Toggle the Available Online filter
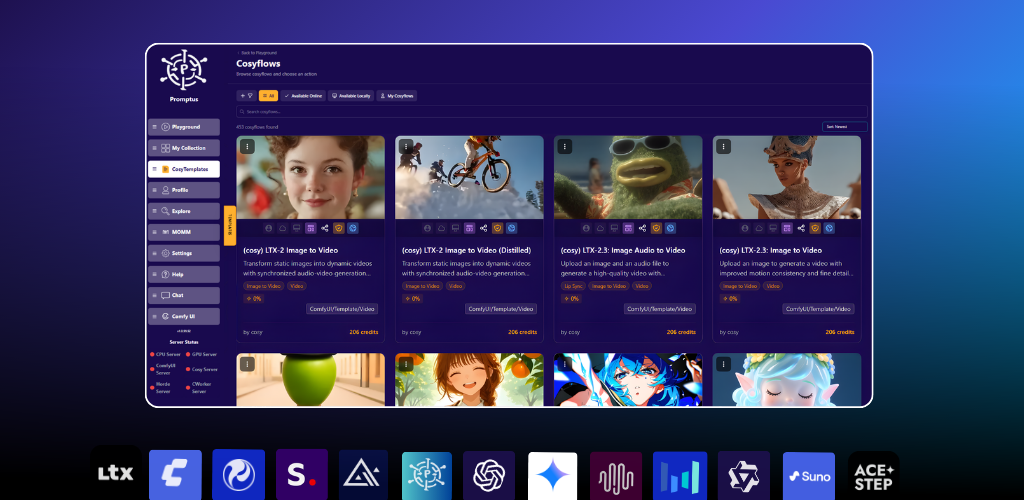The image size is (1024, 500). tap(303, 95)
